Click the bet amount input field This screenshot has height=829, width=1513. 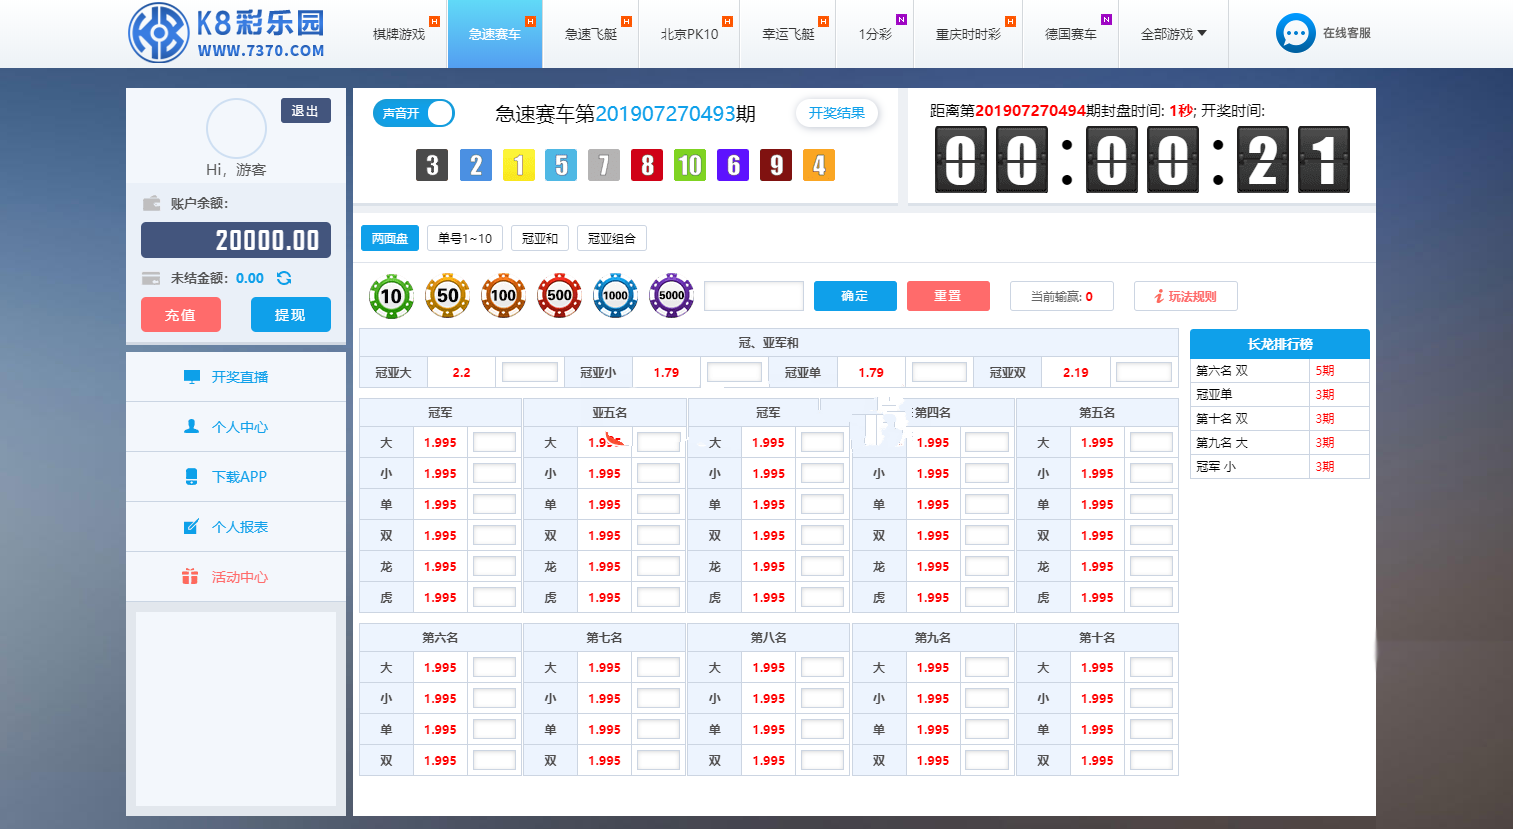pos(754,296)
